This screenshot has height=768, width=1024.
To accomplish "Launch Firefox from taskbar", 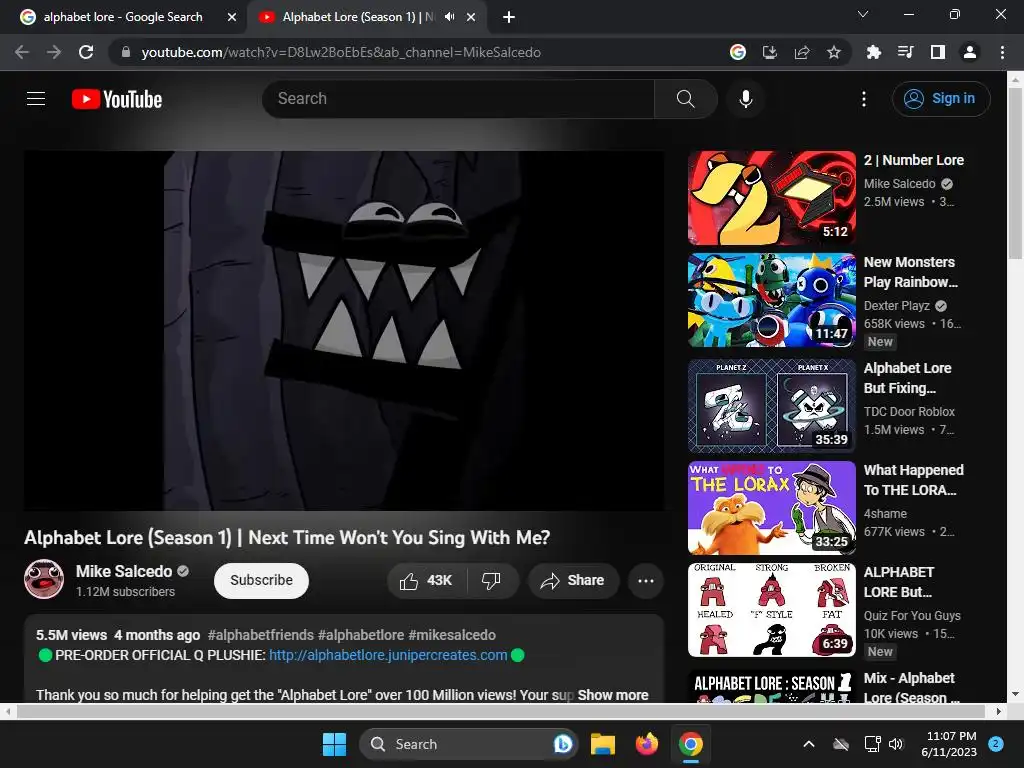I will 647,744.
